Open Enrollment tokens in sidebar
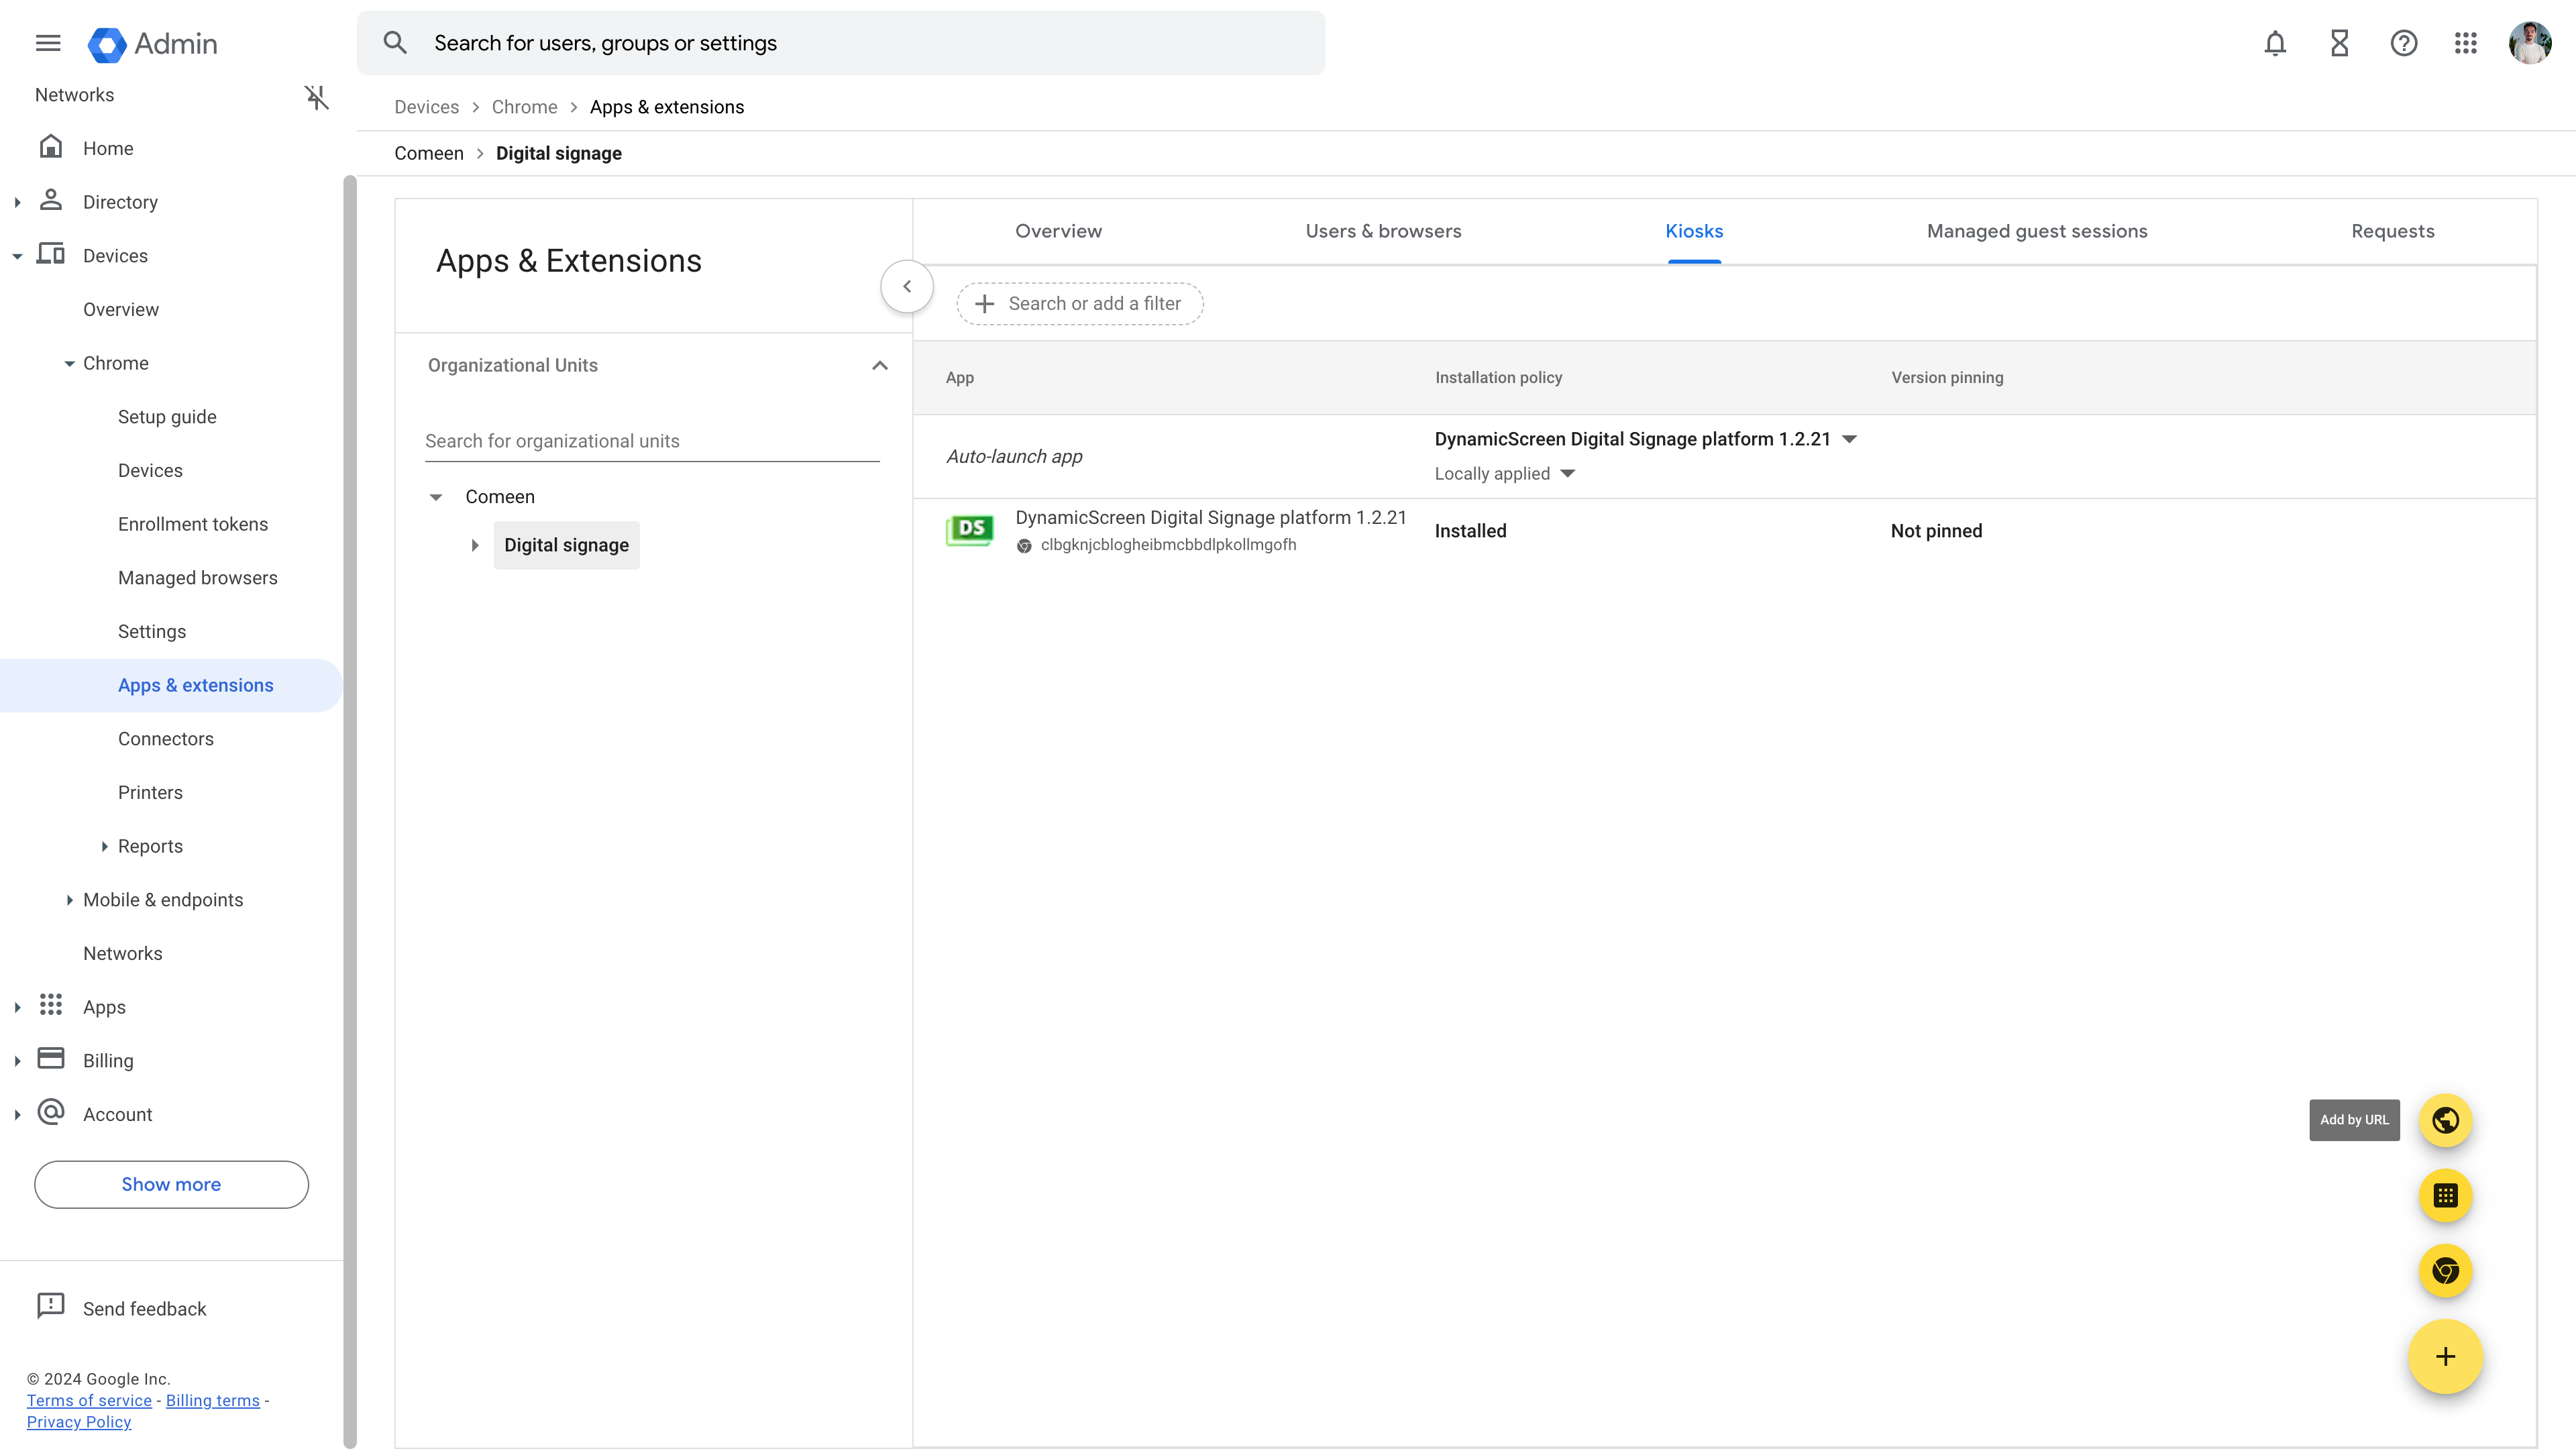The image size is (2576, 1449). pos(193,524)
